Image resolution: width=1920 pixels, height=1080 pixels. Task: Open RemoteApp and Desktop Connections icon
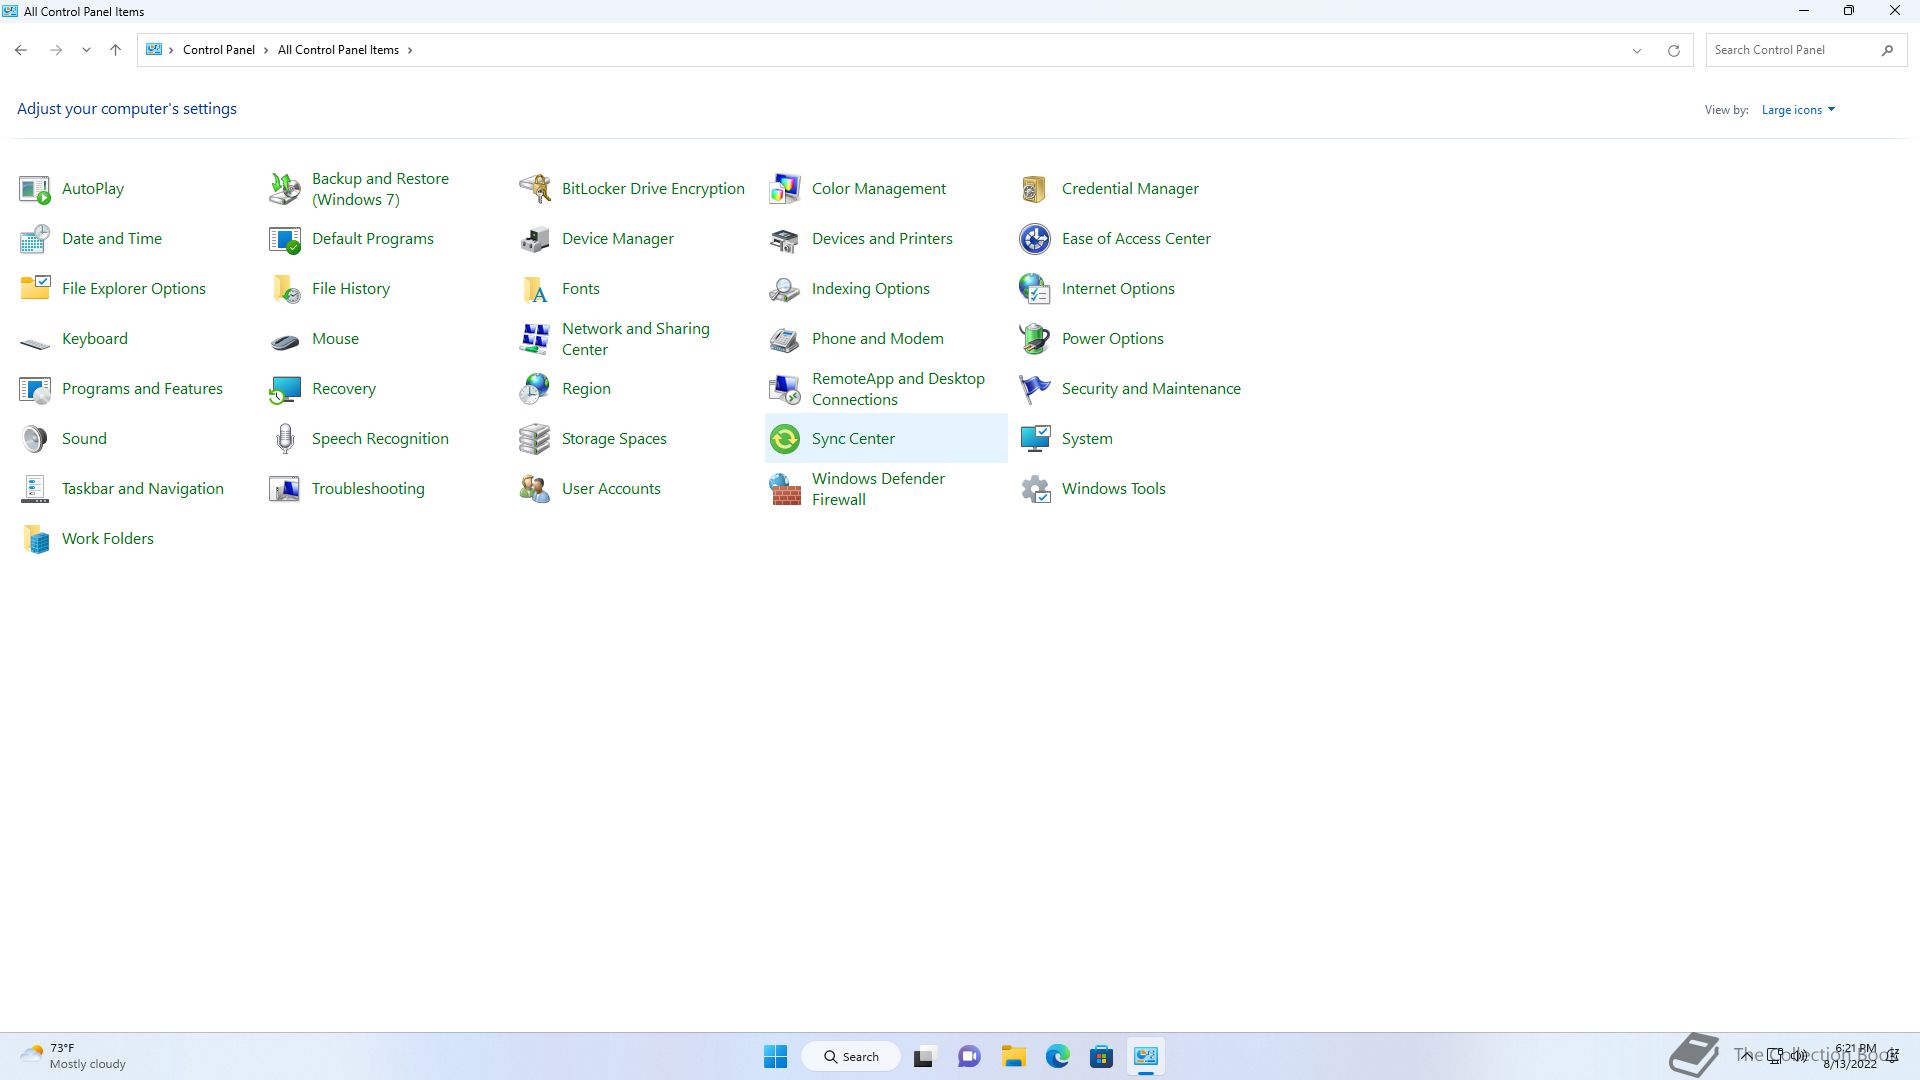tap(785, 389)
